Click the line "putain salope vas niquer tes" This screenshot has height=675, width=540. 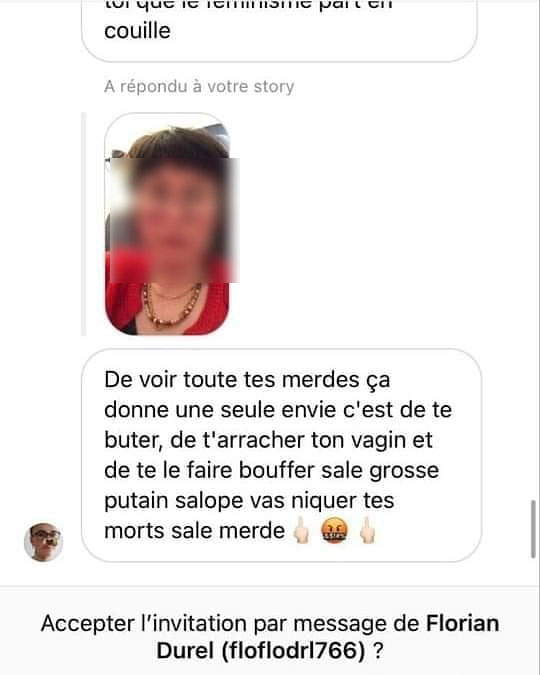coord(249,501)
